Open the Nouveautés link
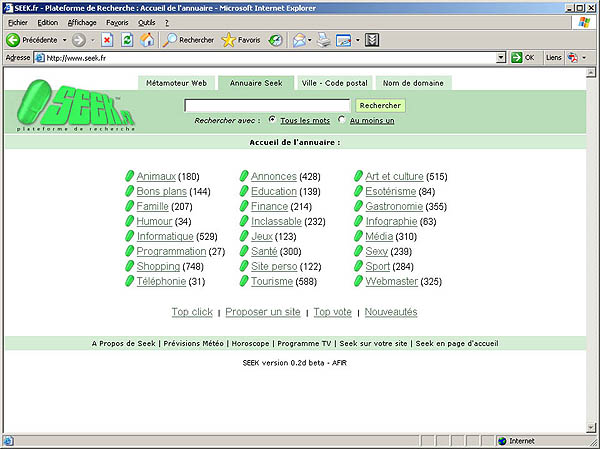The height and width of the screenshot is (449, 600). [x=391, y=312]
